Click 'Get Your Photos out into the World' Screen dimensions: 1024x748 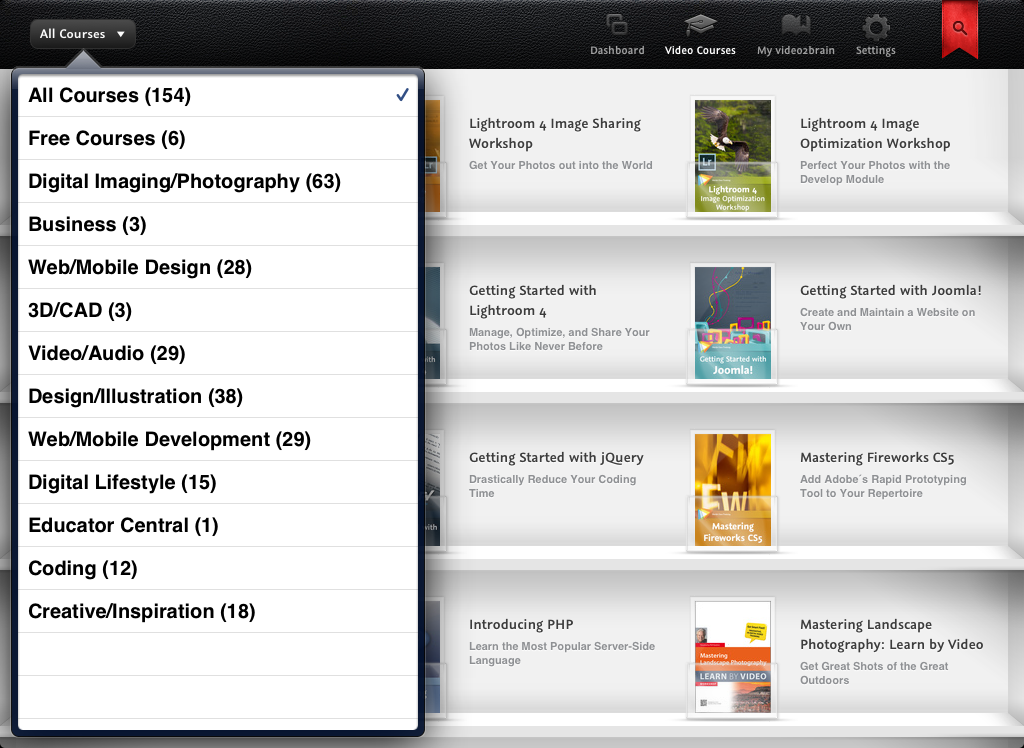pos(560,165)
